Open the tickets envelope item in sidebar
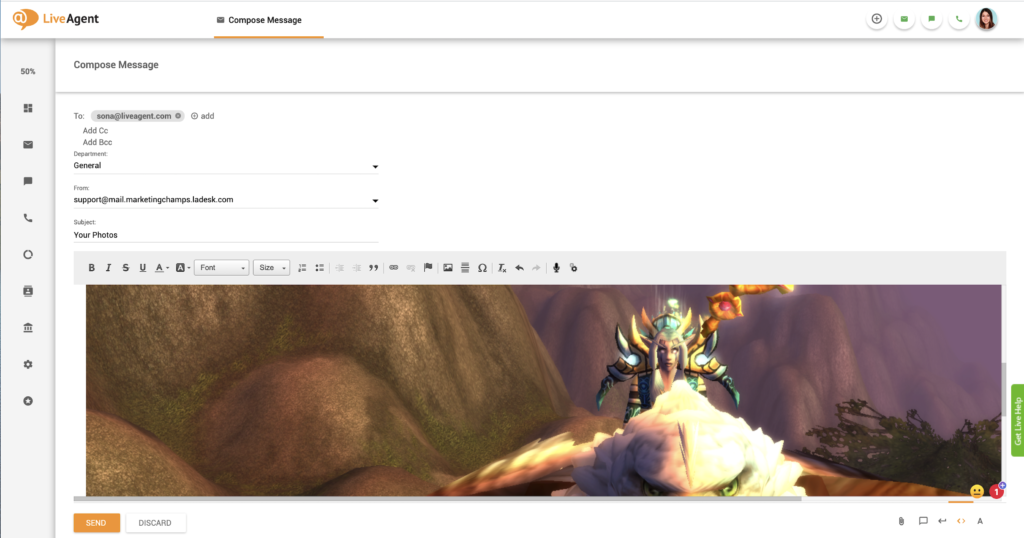 click(x=28, y=144)
